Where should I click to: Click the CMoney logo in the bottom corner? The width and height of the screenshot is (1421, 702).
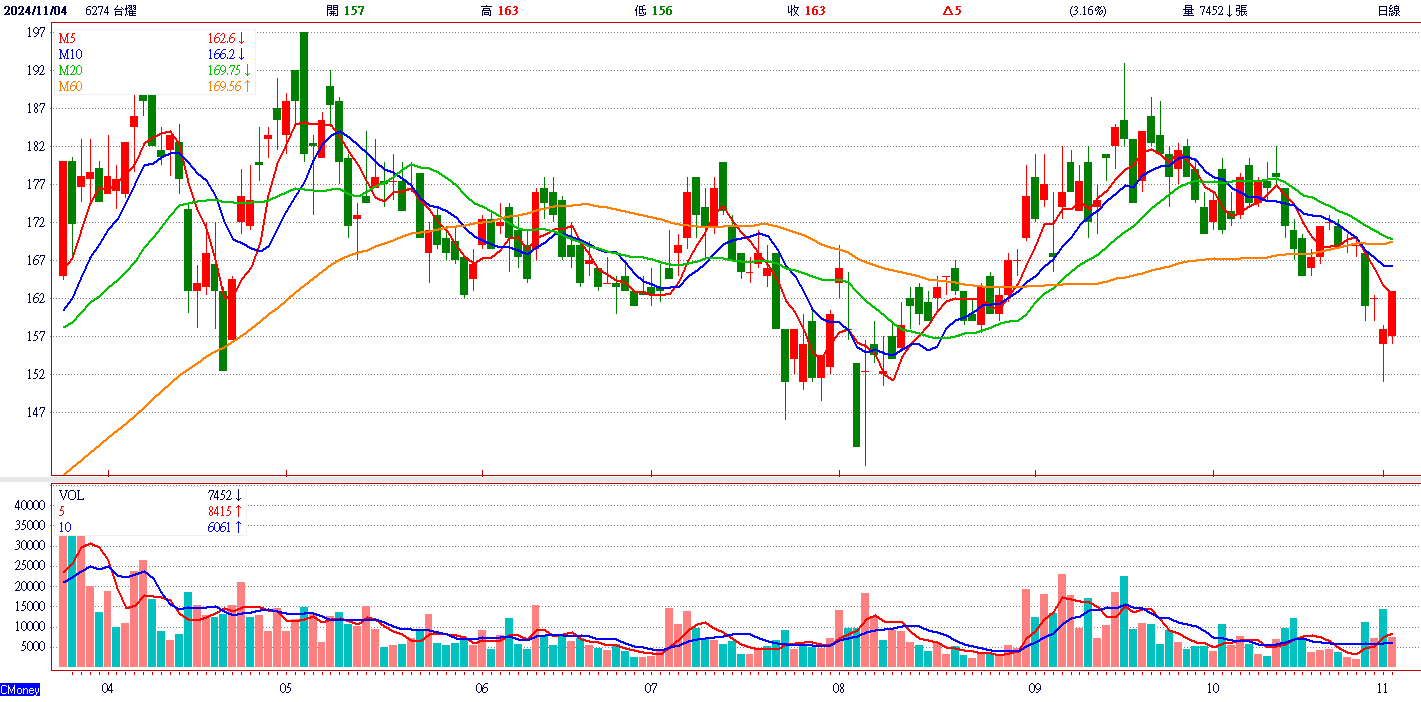[x=21, y=690]
